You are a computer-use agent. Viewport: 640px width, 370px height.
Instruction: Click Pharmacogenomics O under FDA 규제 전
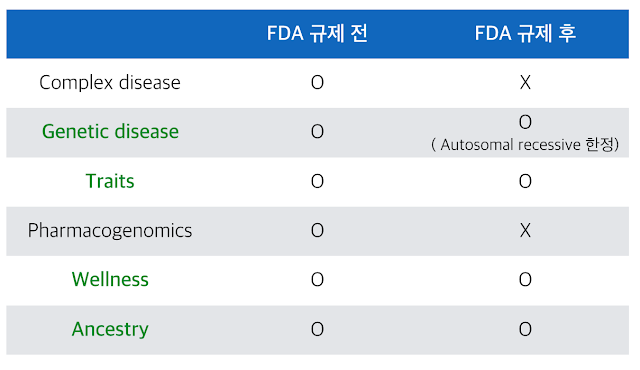[x=317, y=231]
